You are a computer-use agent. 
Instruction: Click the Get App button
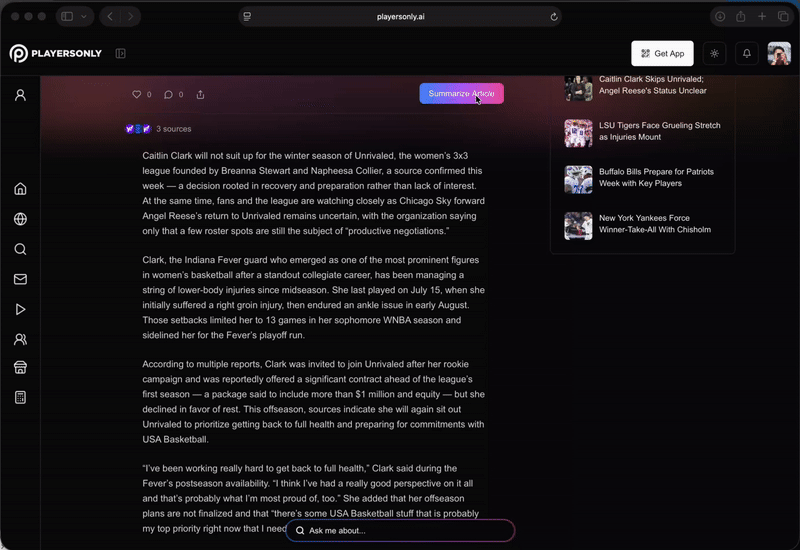[662, 54]
